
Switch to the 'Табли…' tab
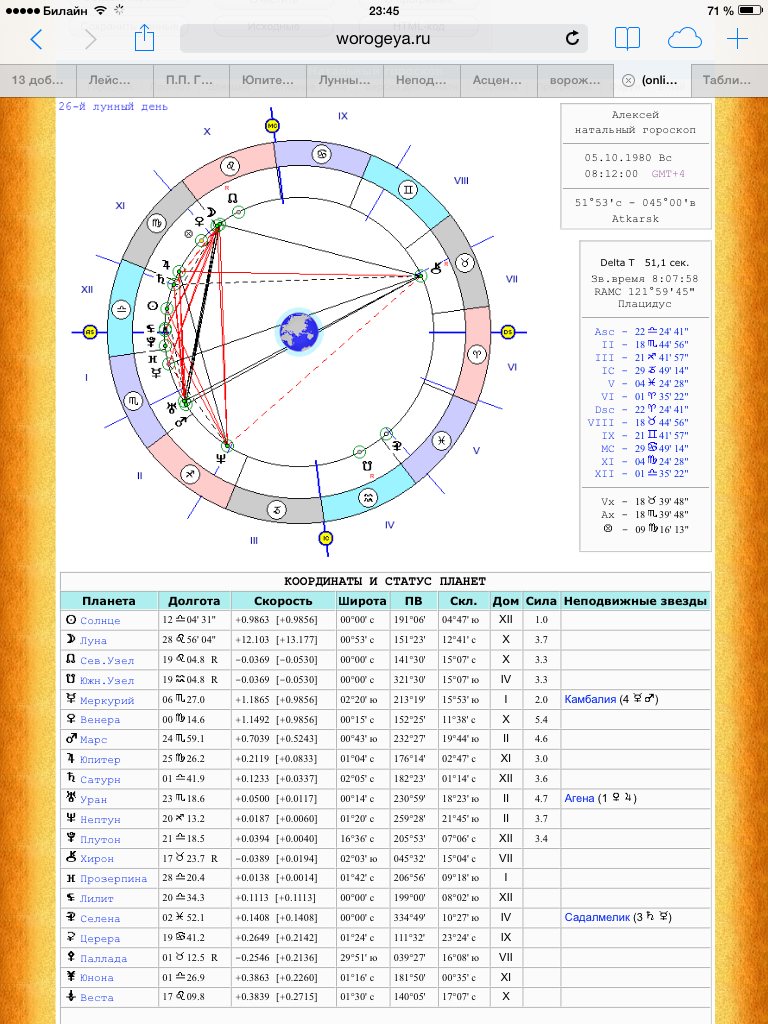coord(729,81)
